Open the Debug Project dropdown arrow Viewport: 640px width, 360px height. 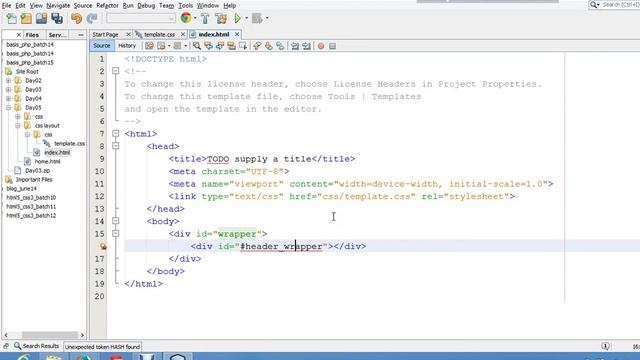click(x=267, y=18)
